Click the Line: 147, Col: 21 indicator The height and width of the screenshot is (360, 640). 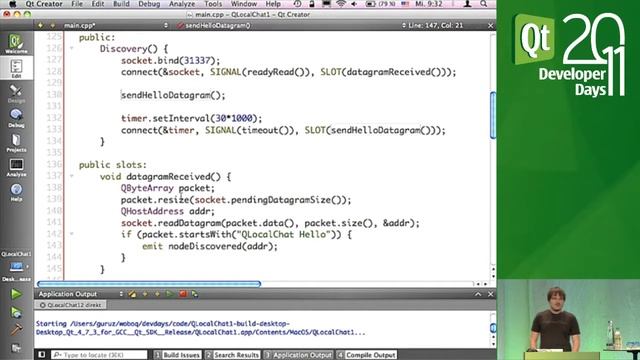pyautogui.click(x=435, y=25)
